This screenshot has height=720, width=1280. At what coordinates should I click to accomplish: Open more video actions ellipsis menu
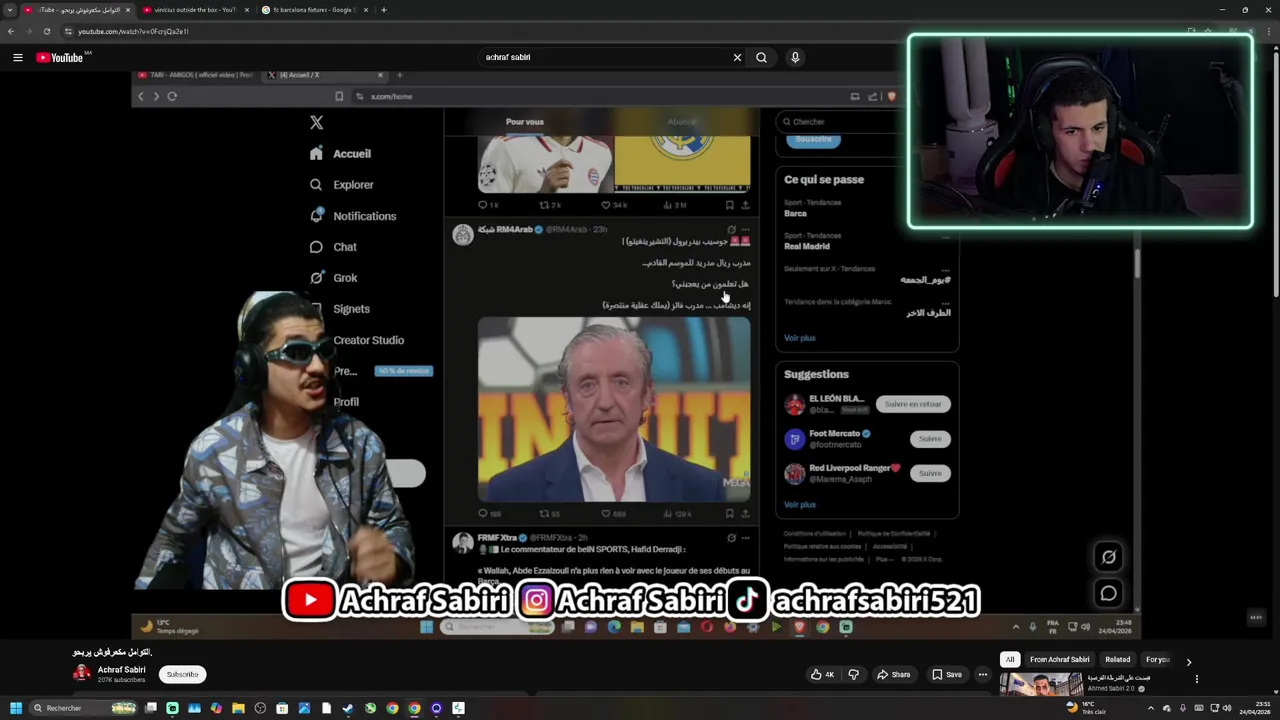(x=982, y=675)
